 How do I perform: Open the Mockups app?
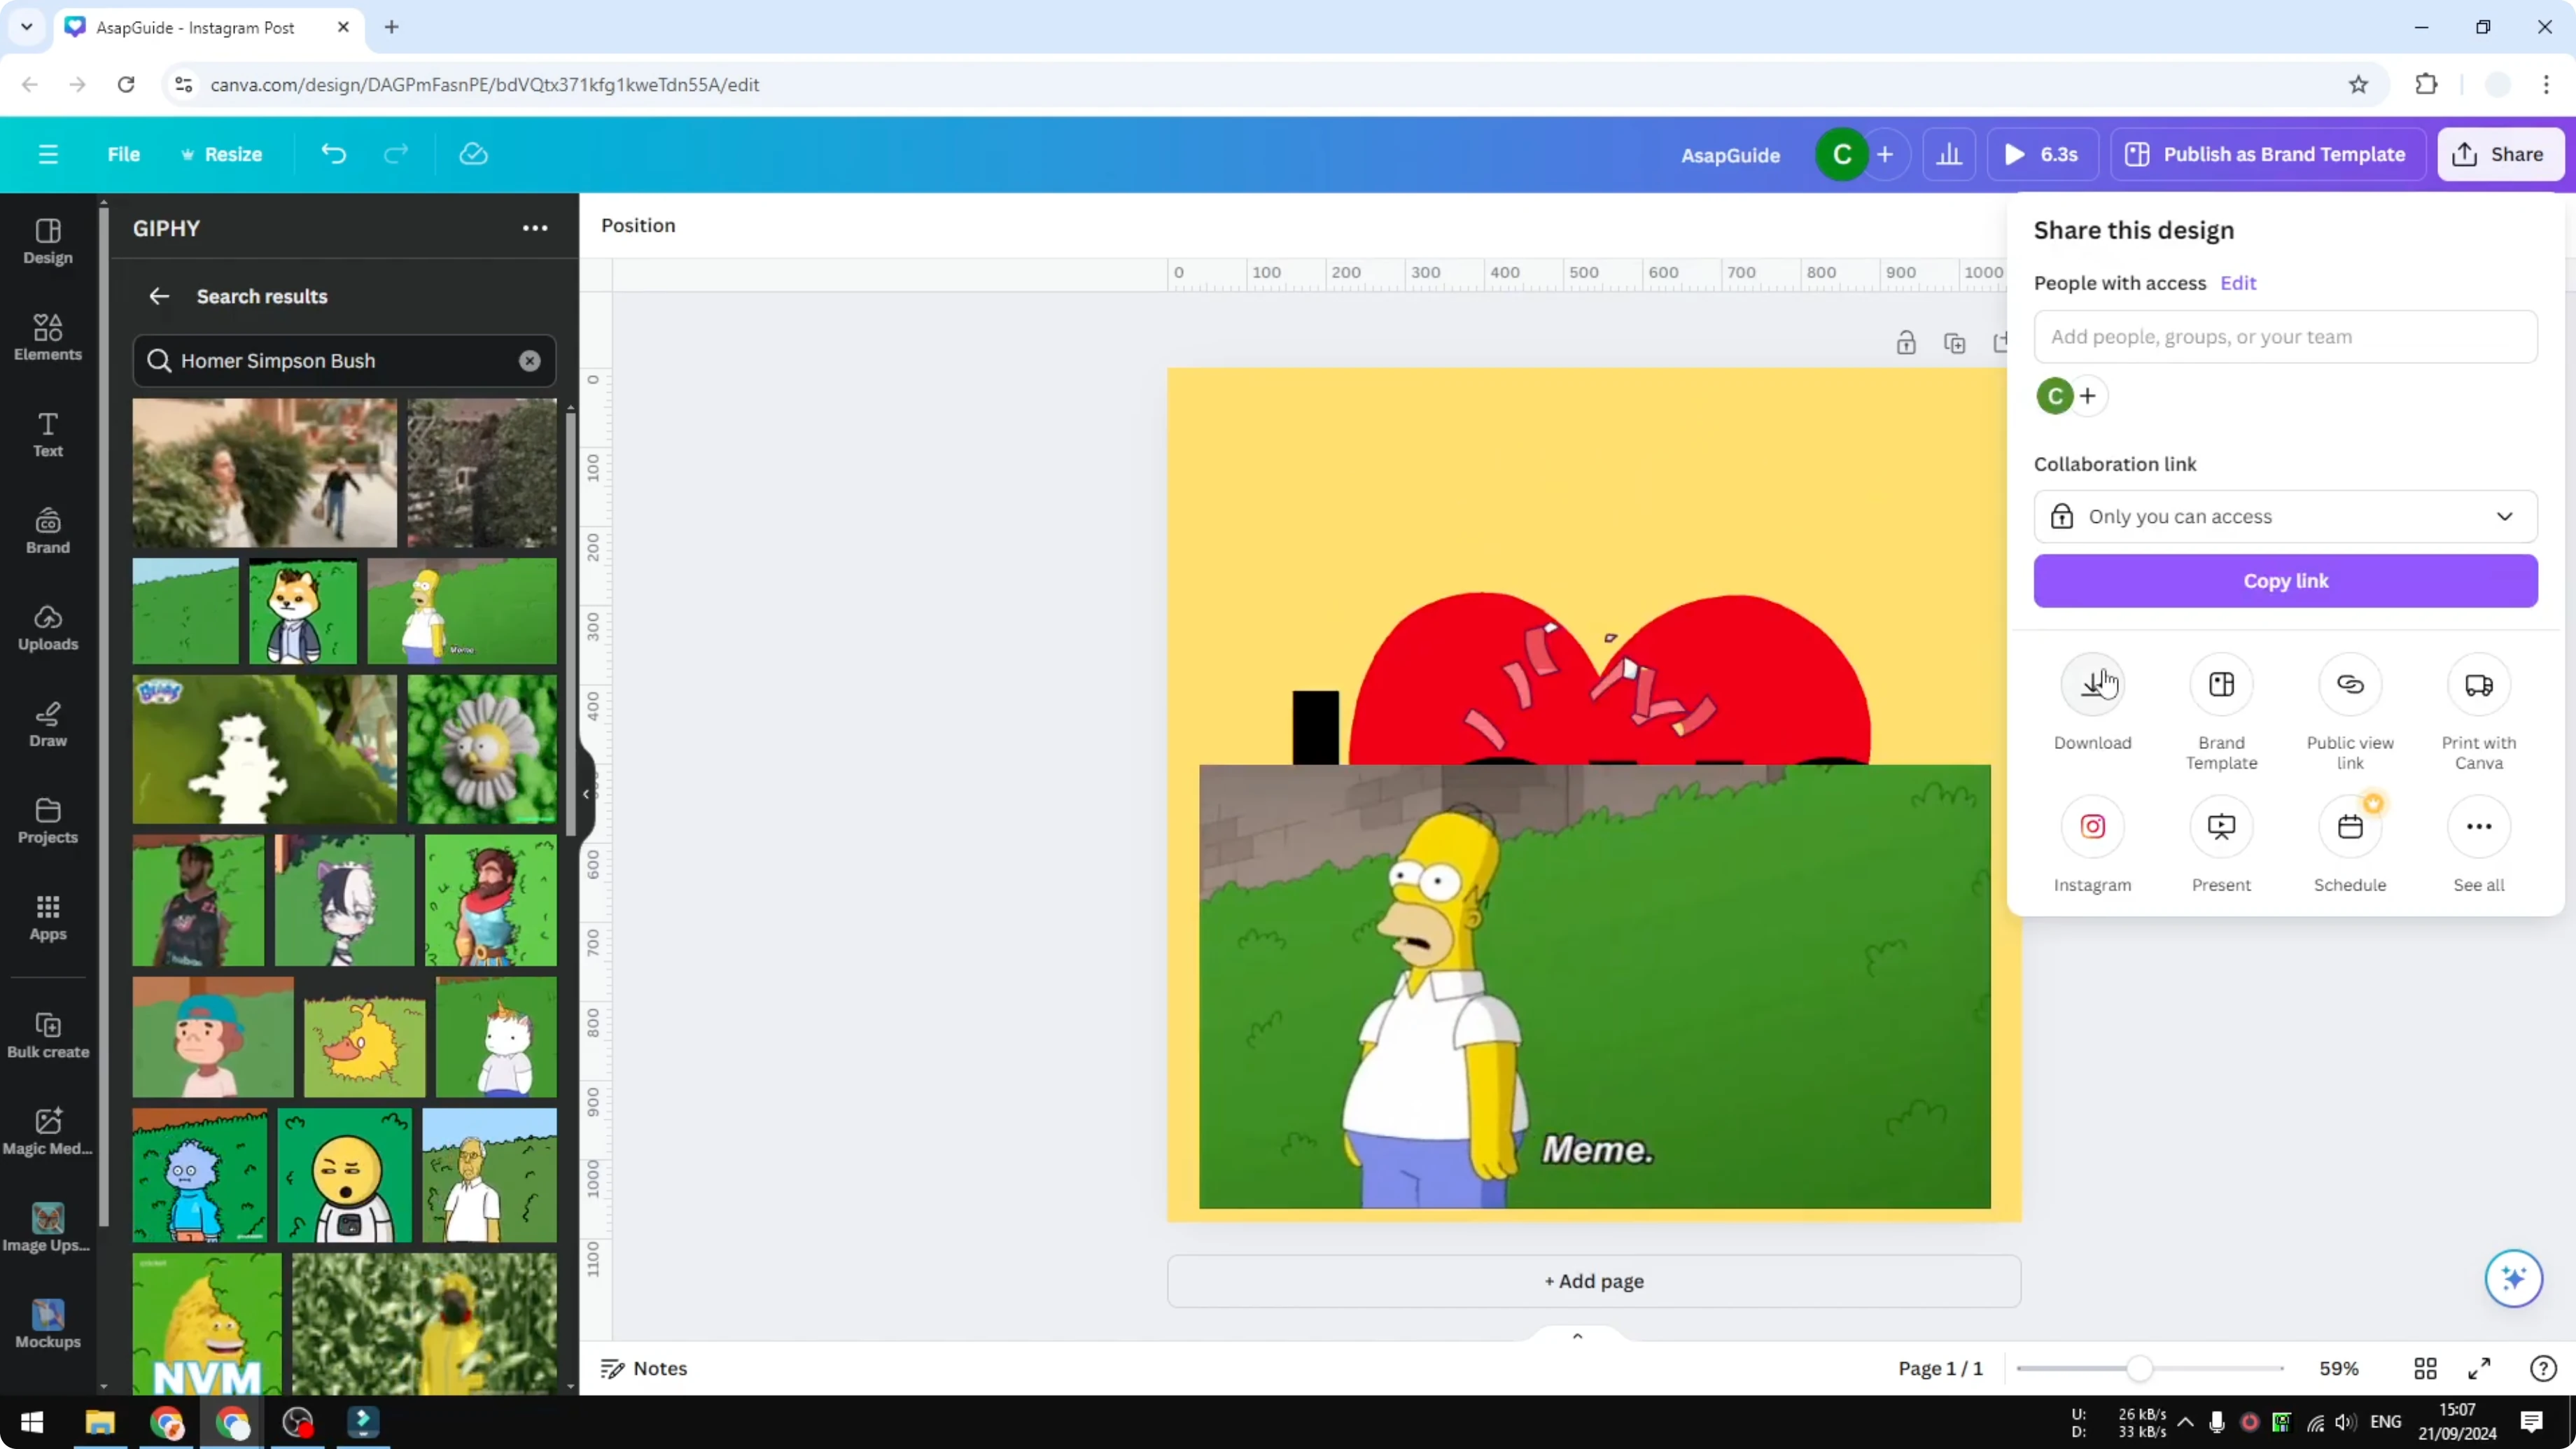[48, 1326]
